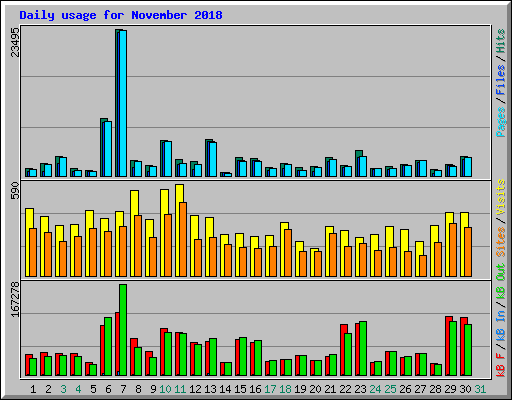Select weekend day 3 label on the x-axis
512x400 pixels.
(63, 389)
